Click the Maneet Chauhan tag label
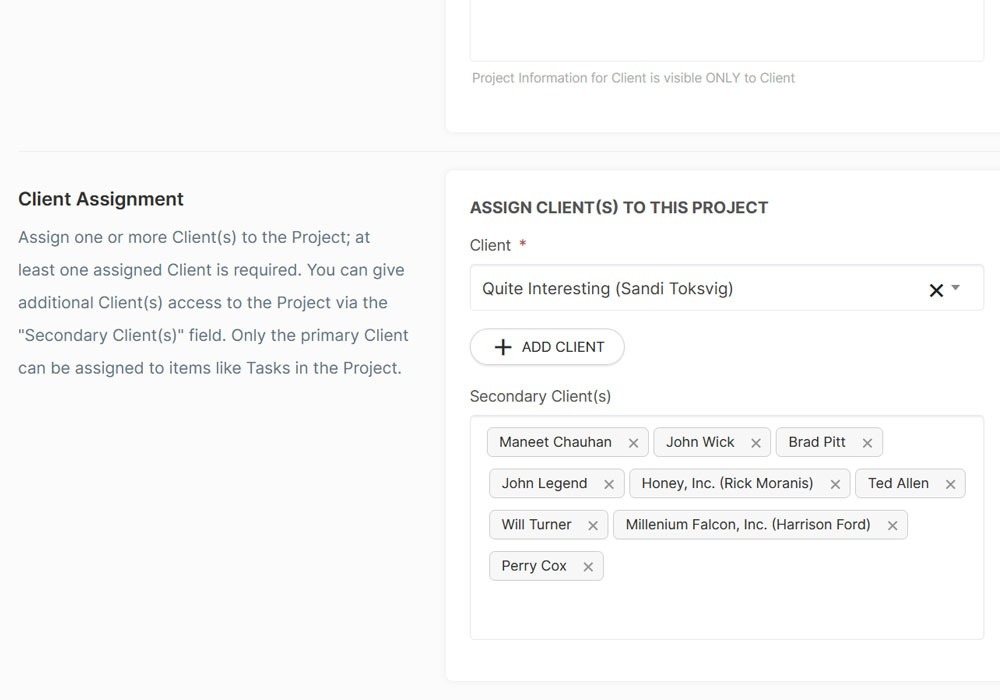Screen dimensions: 1000x700 pyautogui.click(x=555, y=442)
